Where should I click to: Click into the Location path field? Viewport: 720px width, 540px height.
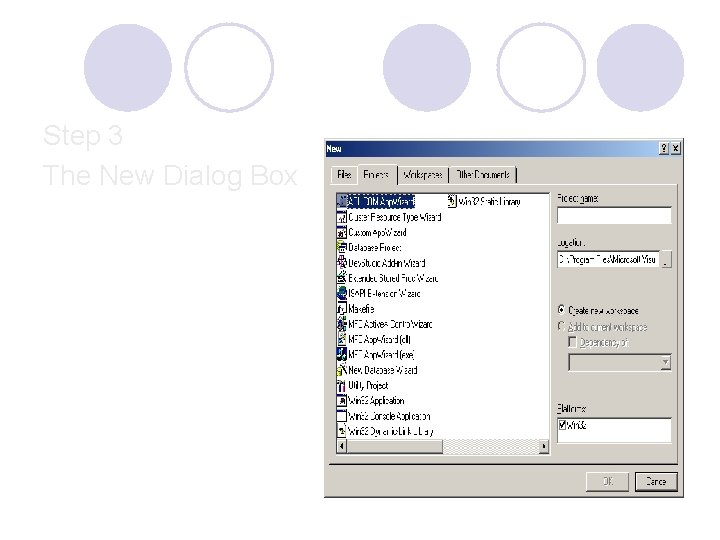[x=608, y=259]
